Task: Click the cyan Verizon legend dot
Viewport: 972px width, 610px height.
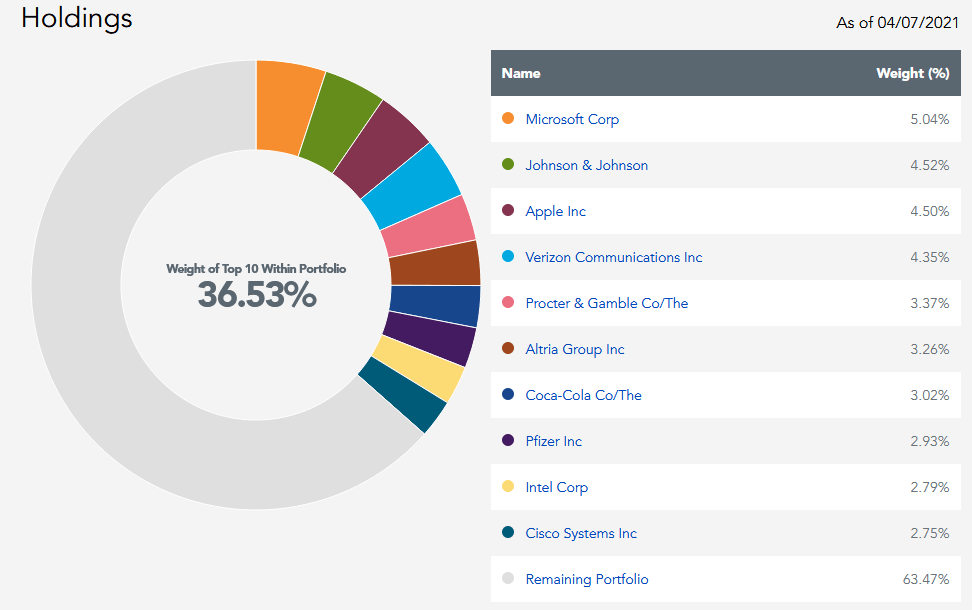Action: (x=508, y=256)
